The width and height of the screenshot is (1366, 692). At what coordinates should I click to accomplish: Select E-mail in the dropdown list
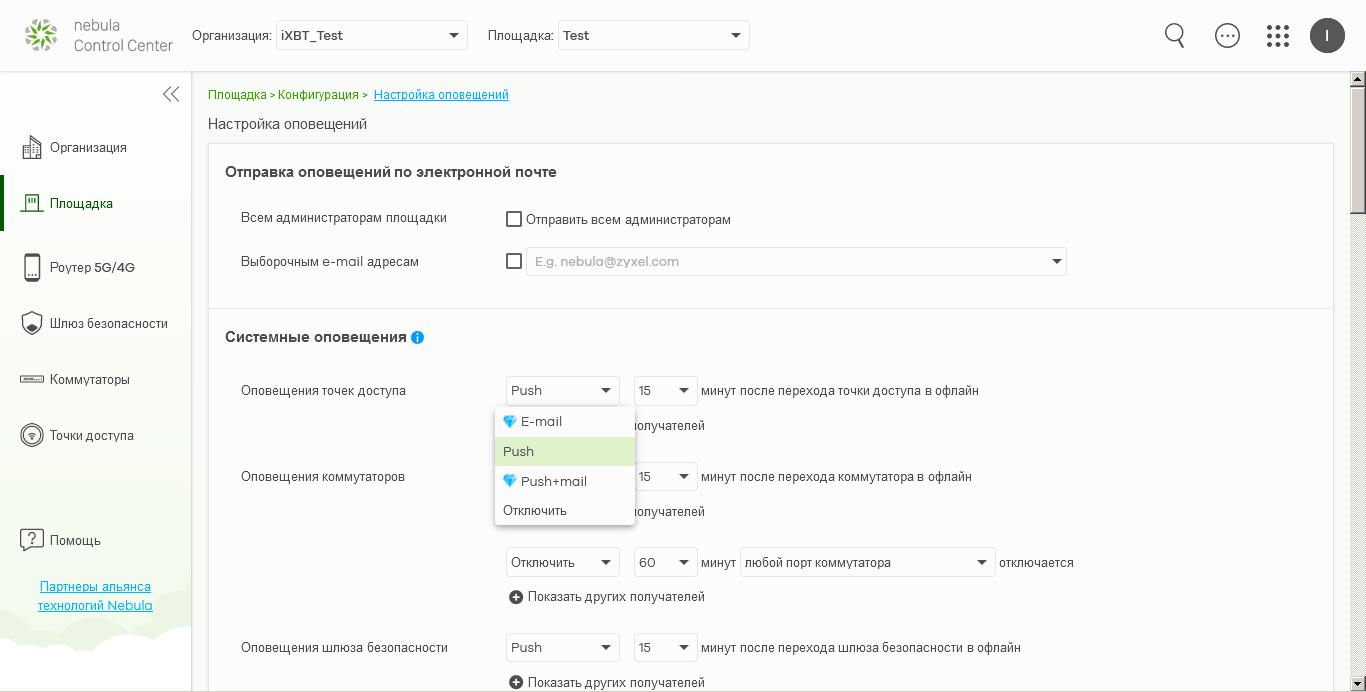coord(541,422)
